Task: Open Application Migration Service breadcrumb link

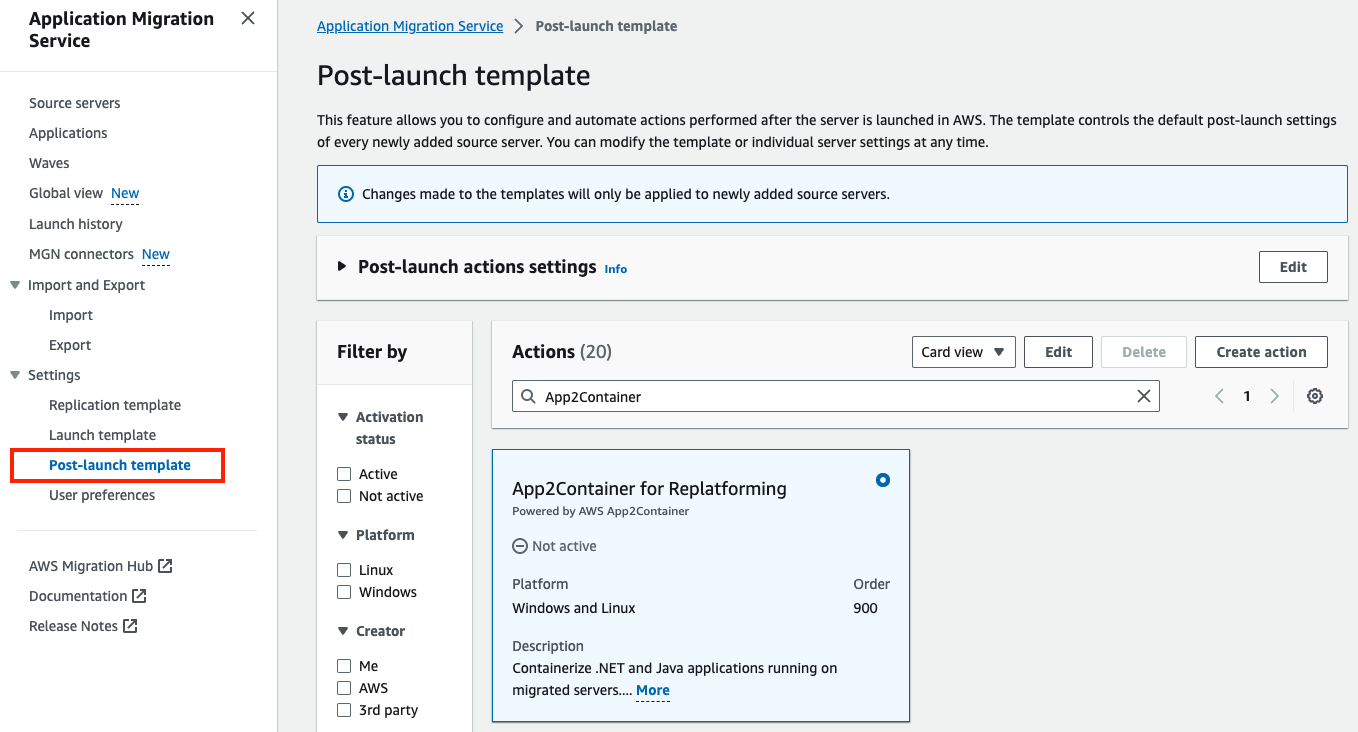Action: [410, 26]
